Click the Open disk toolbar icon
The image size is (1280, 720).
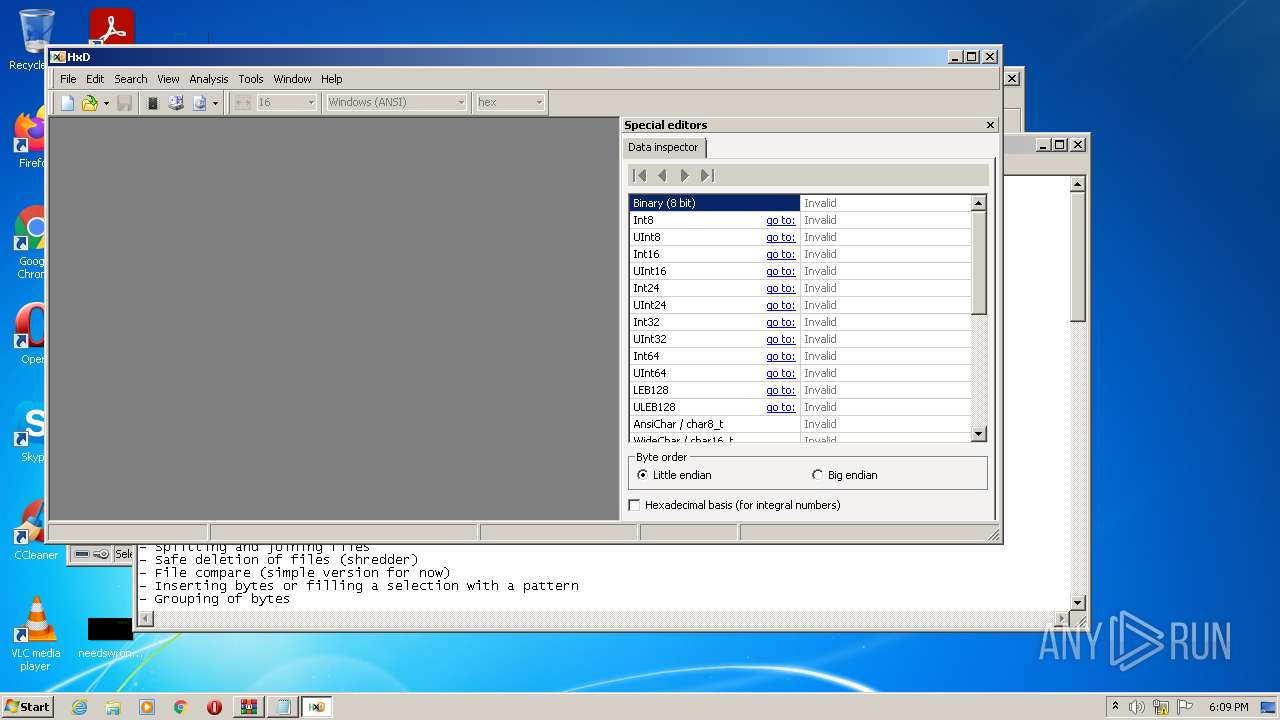click(176, 103)
